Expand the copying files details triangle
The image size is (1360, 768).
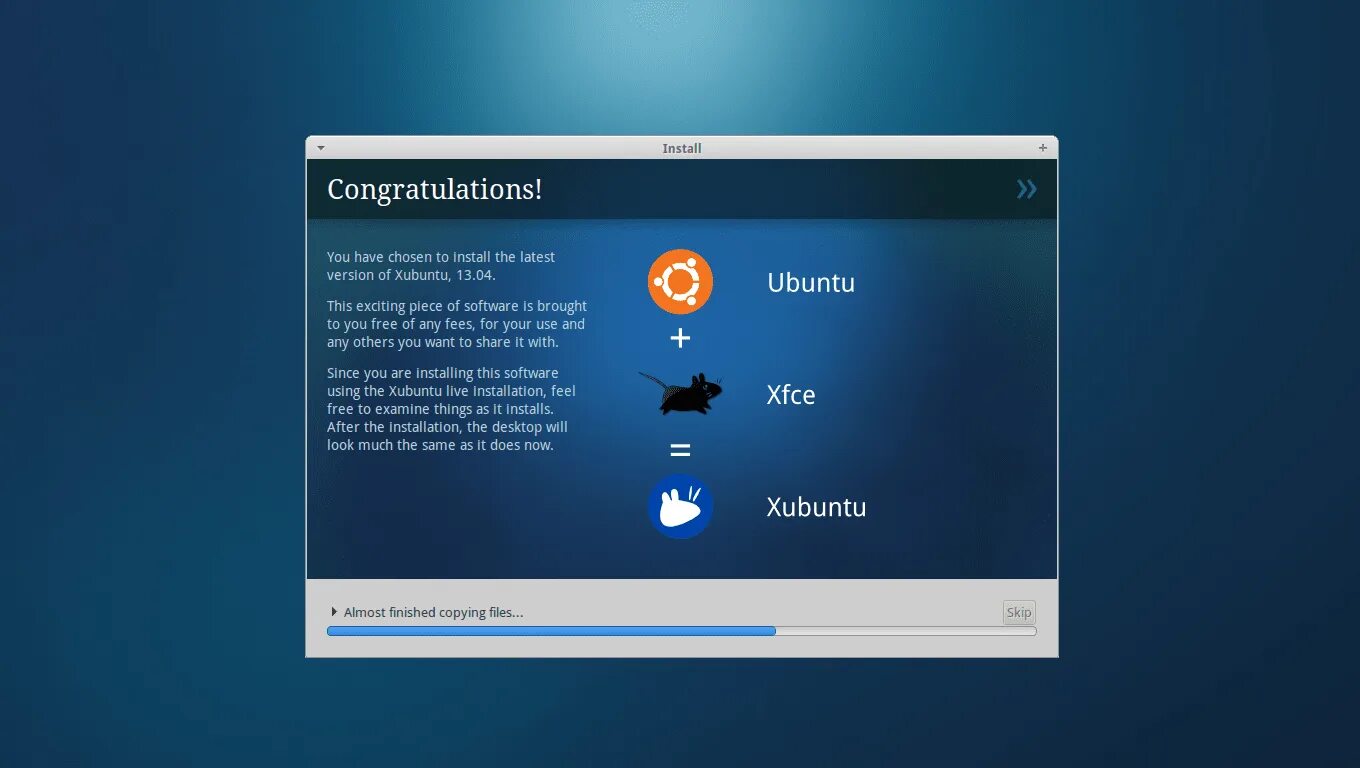pos(334,612)
